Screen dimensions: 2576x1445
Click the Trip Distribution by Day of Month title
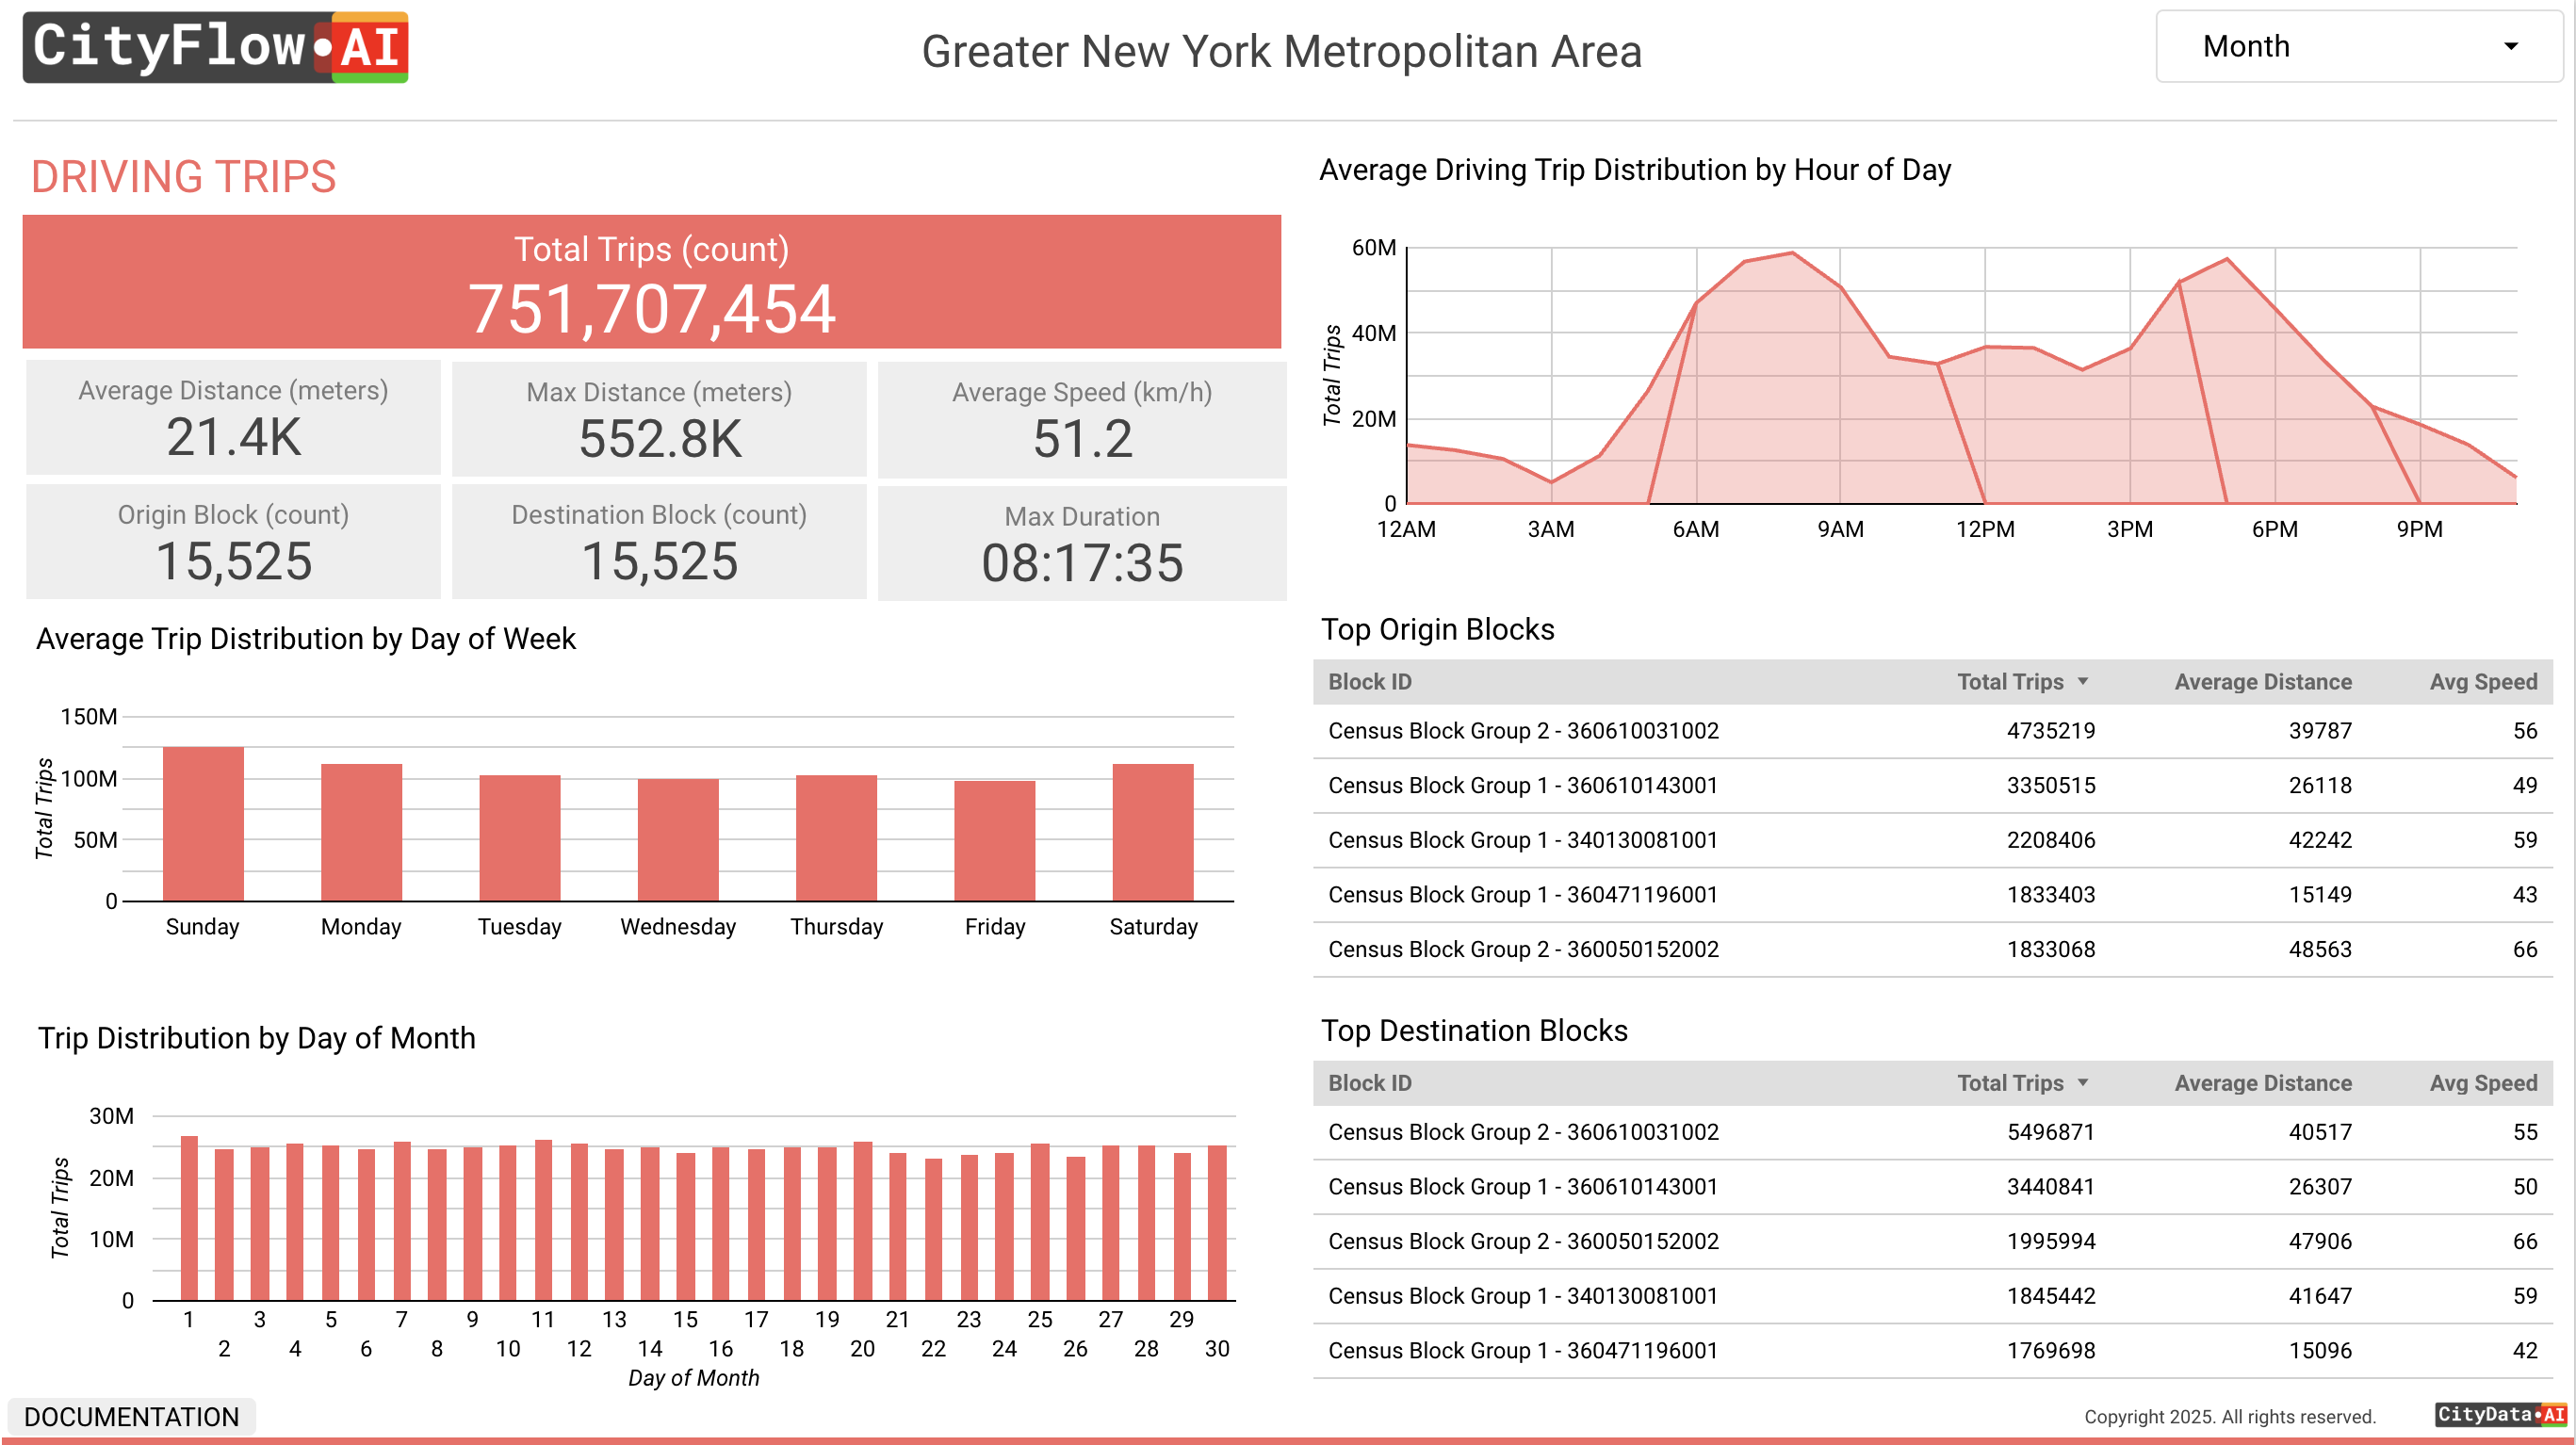click(256, 1039)
